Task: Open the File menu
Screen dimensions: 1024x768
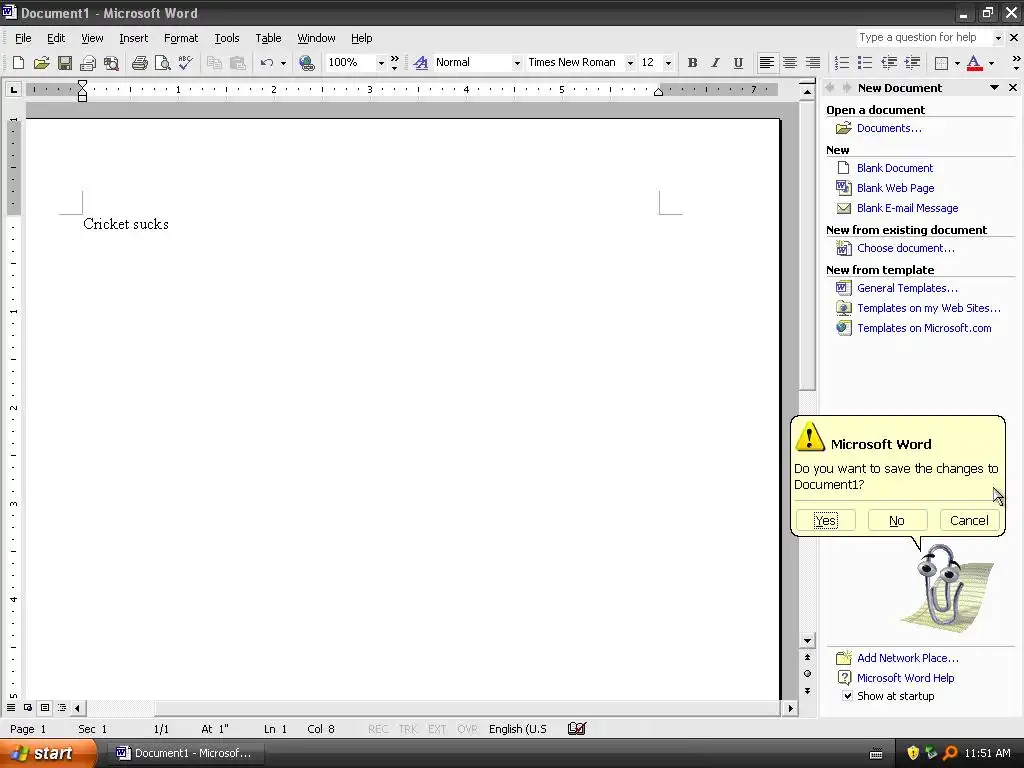Action: (23, 38)
